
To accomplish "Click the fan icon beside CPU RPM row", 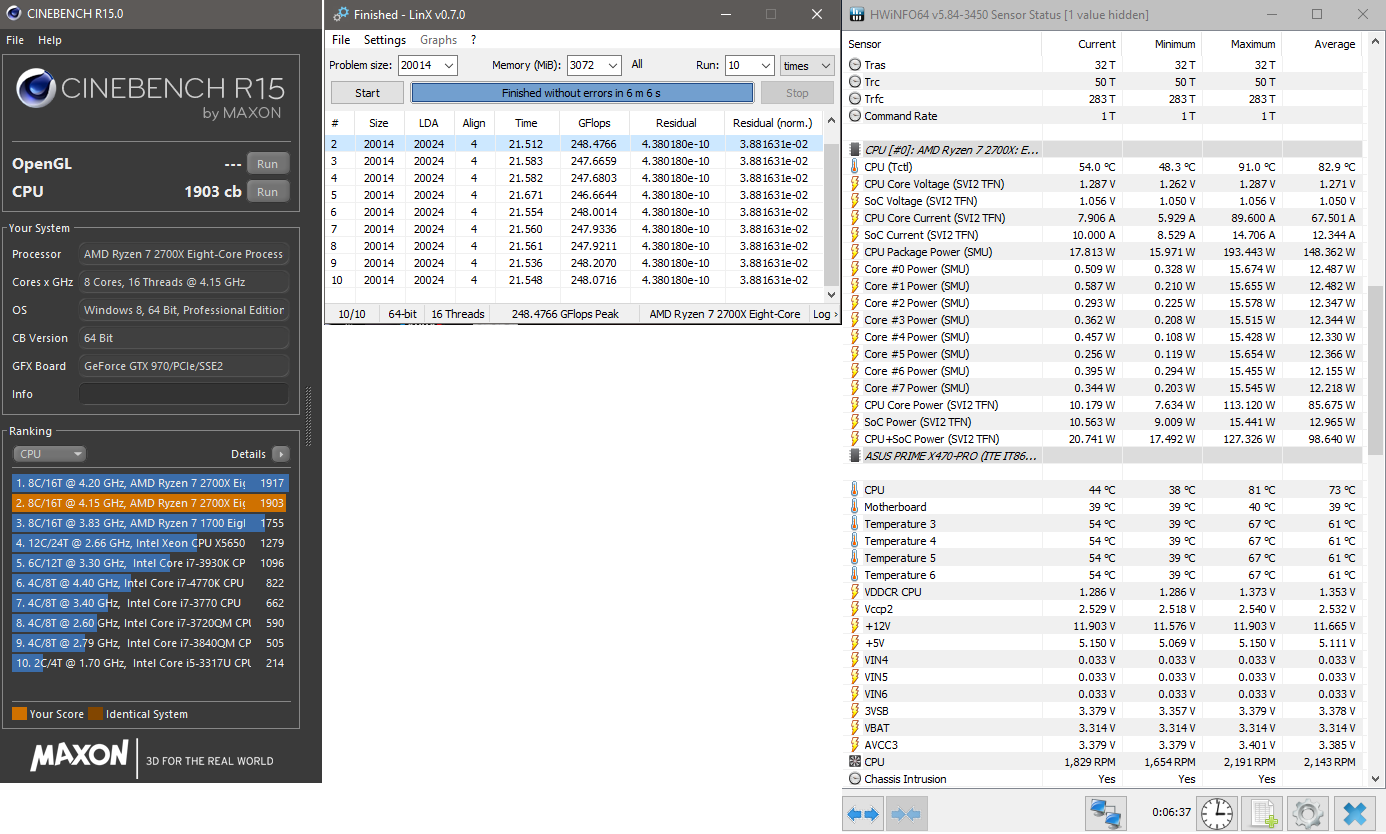I will (855, 762).
